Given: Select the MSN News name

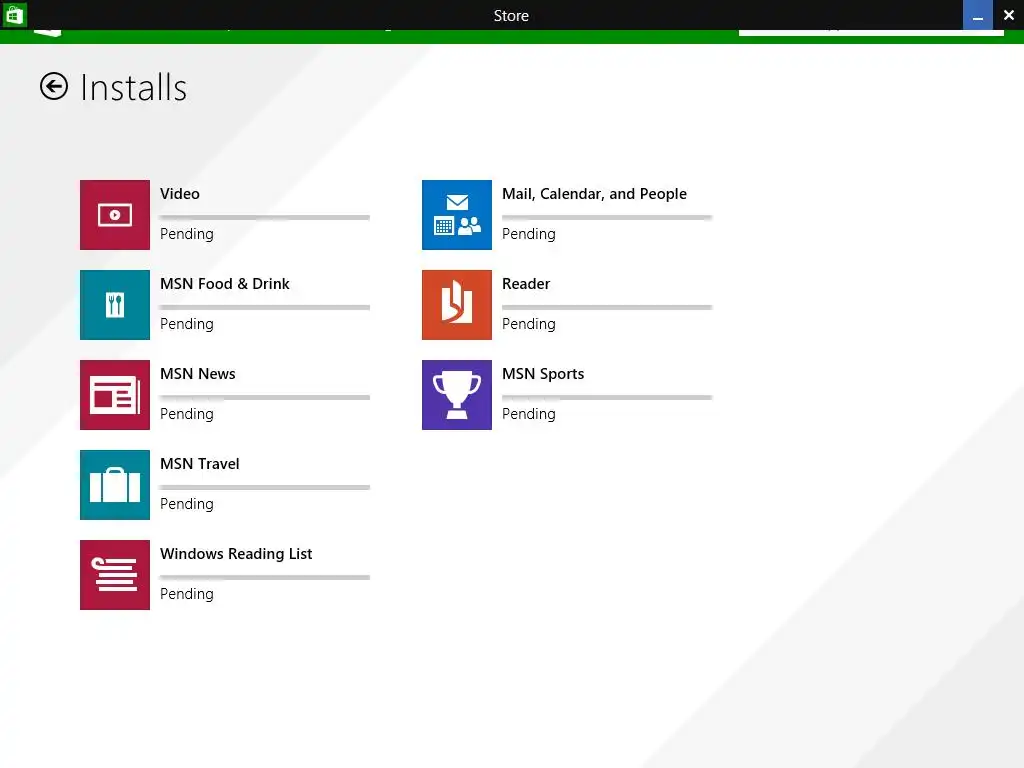Looking at the screenshot, I should click(197, 374).
